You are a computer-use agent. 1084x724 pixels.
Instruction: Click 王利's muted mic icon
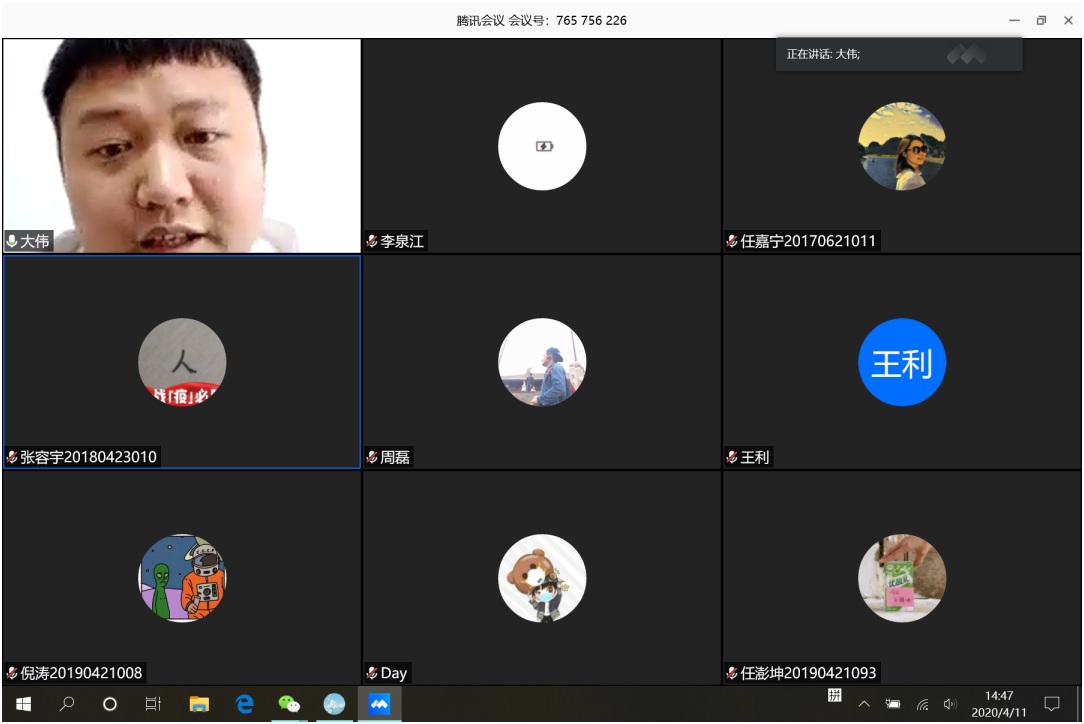pyautogui.click(x=732, y=457)
